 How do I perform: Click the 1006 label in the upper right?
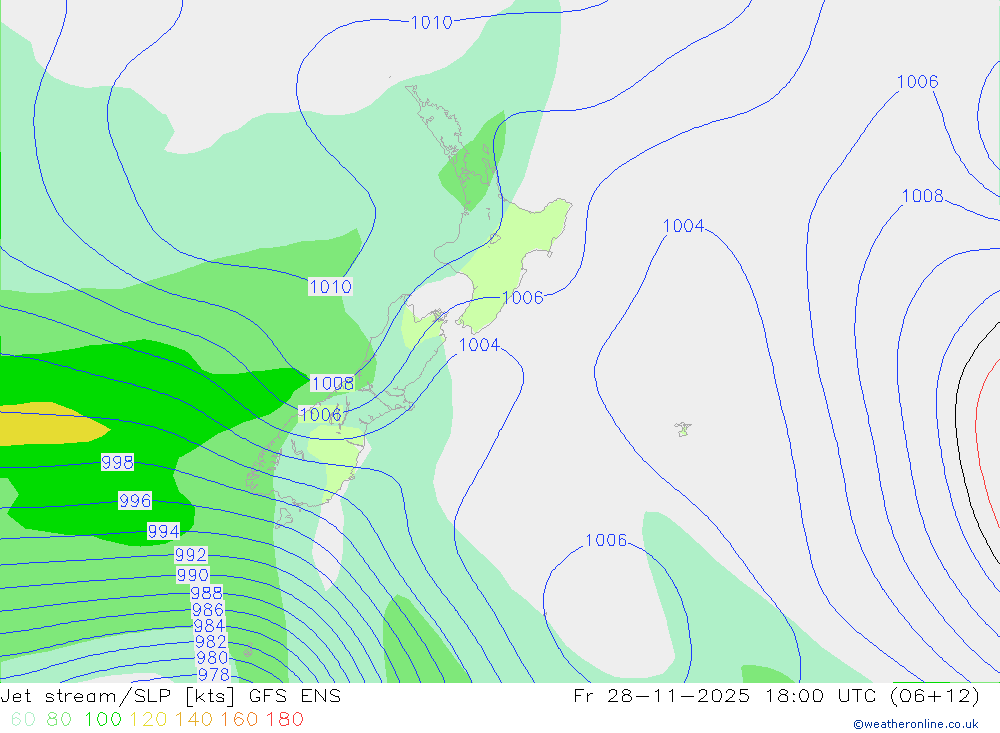(918, 81)
